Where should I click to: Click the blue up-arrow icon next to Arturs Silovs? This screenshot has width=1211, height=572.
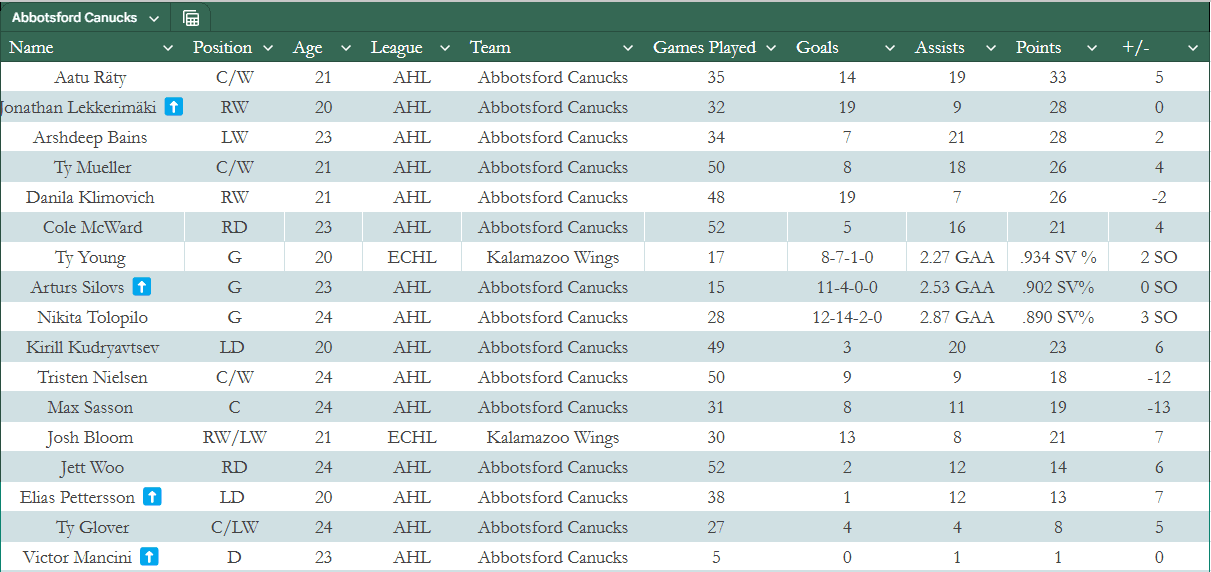pos(142,287)
